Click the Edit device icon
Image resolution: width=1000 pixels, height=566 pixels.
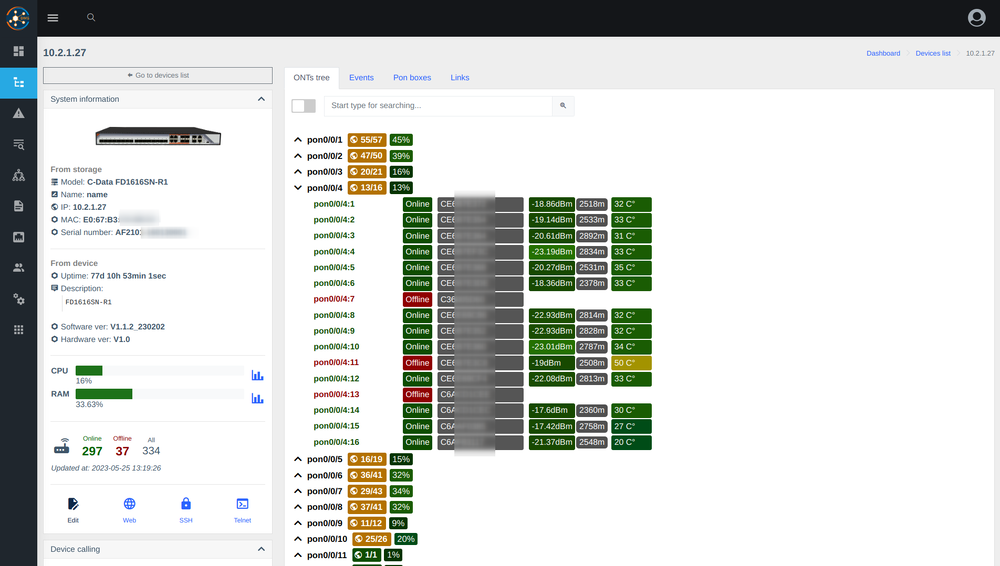tap(73, 505)
